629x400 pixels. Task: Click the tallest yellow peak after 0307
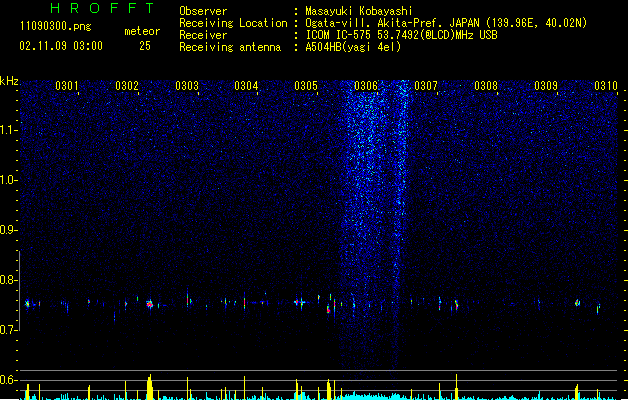click(456, 386)
